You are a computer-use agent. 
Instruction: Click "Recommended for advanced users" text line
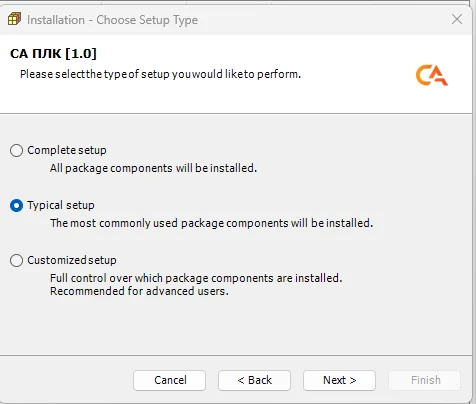coord(139,291)
